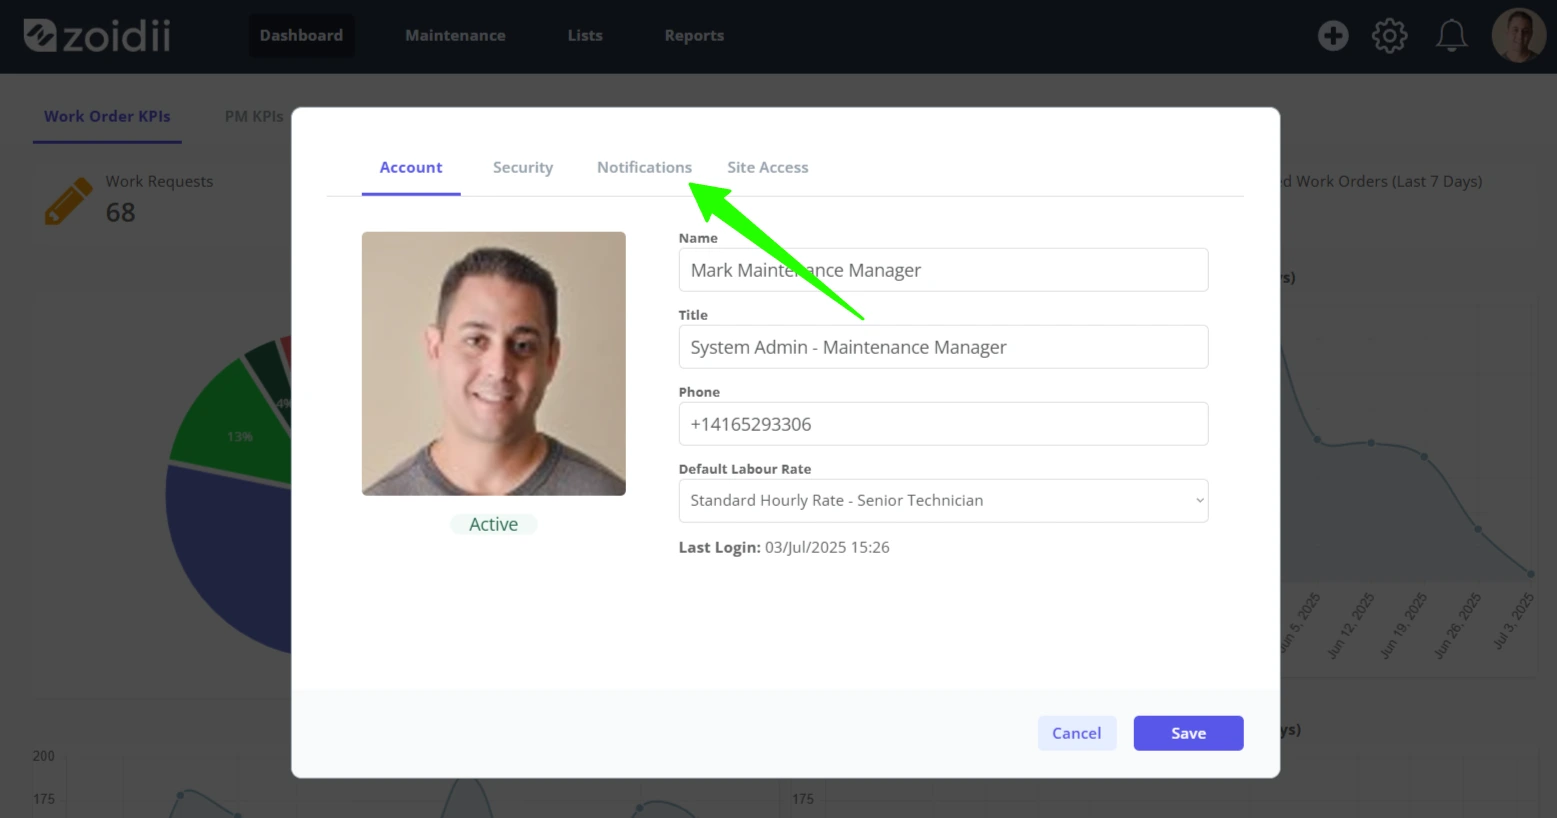Switch to the Notifications tab

pyautogui.click(x=644, y=168)
